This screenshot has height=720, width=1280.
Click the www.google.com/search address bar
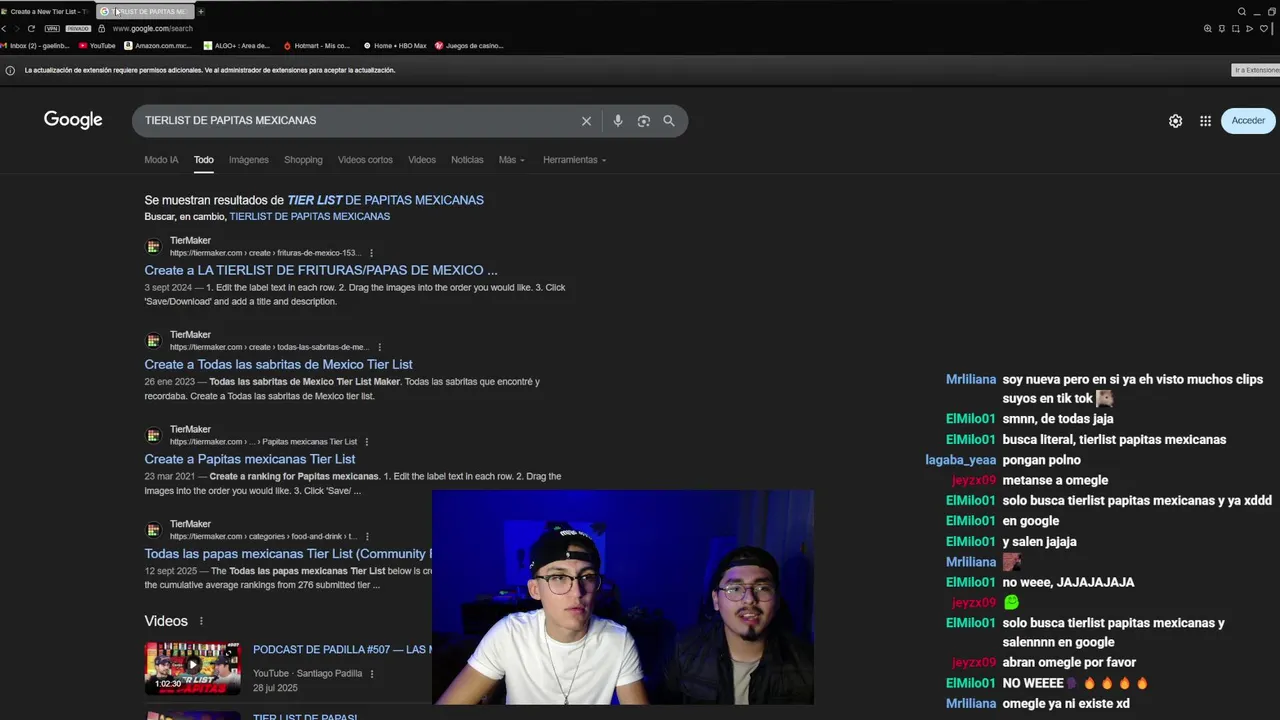click(x=152, y=29)
